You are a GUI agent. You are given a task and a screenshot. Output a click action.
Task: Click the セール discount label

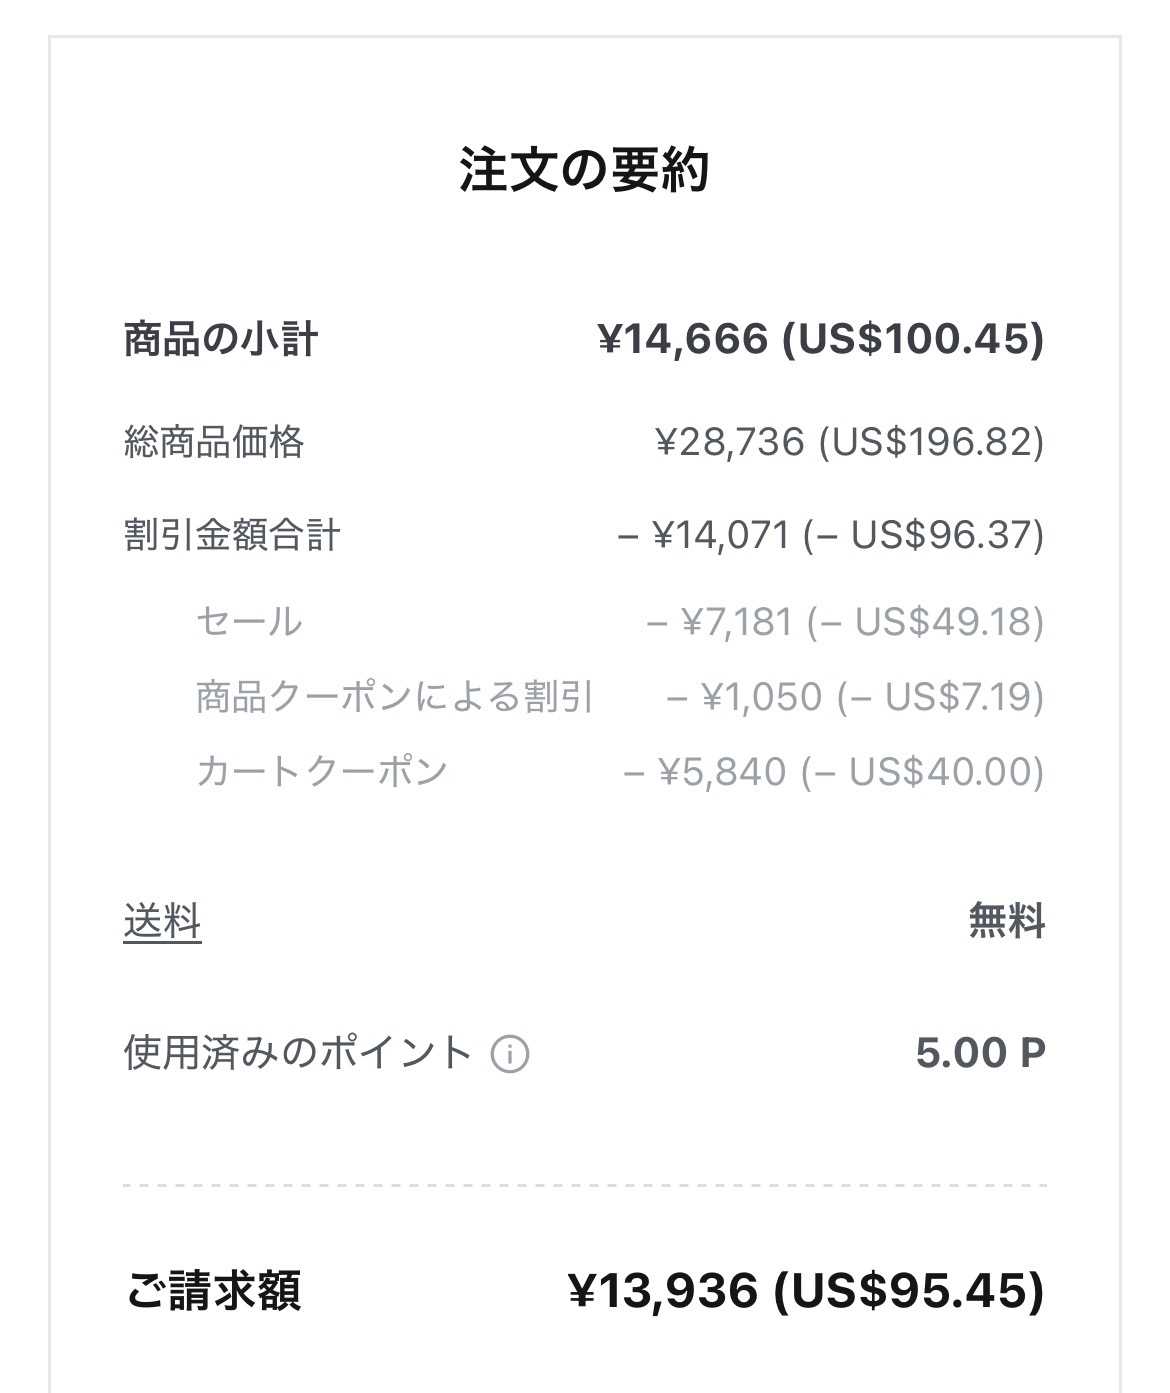(x=249, y=621)
